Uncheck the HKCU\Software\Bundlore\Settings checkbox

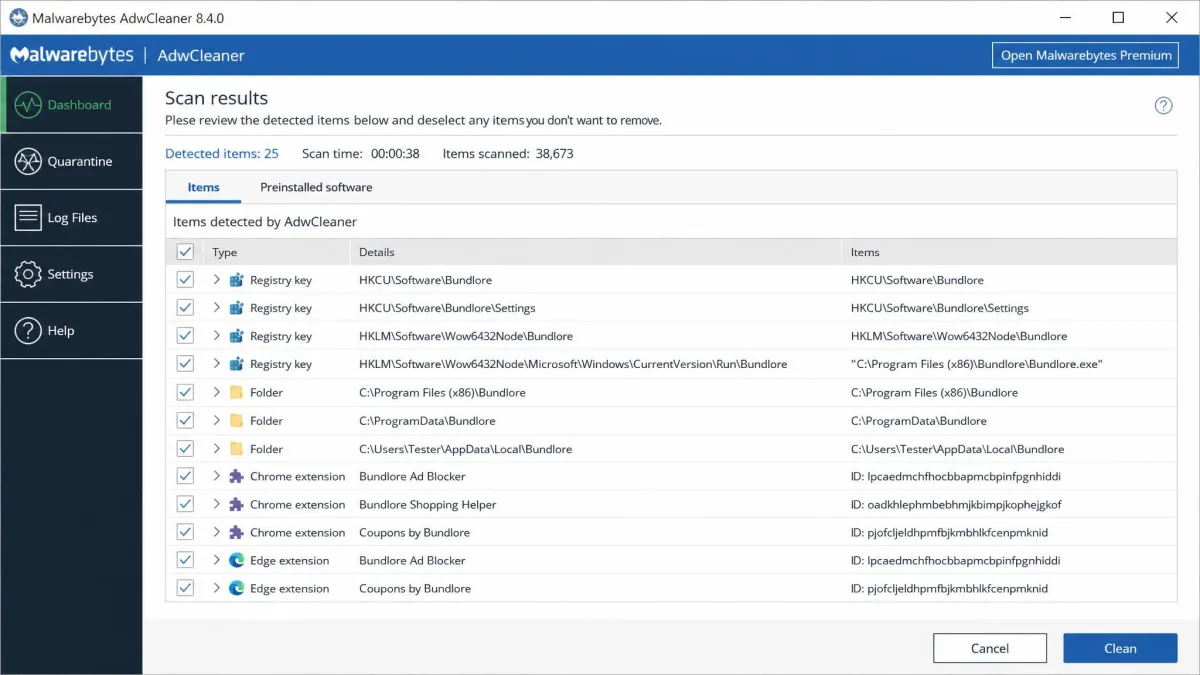[x=185, y=308]
